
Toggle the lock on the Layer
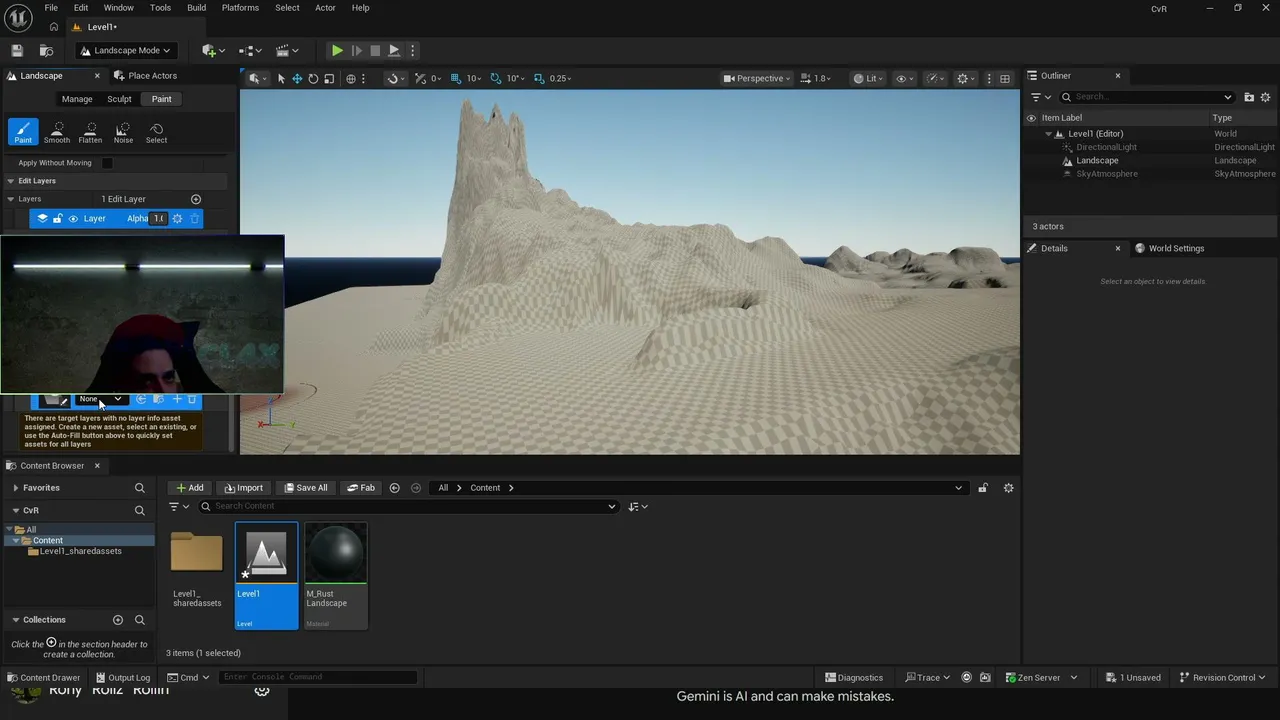(57, 218)
